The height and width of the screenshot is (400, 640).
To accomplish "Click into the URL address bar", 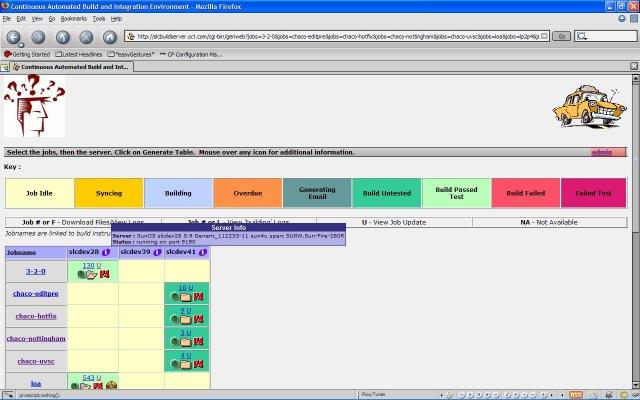I will coord(340,36).
